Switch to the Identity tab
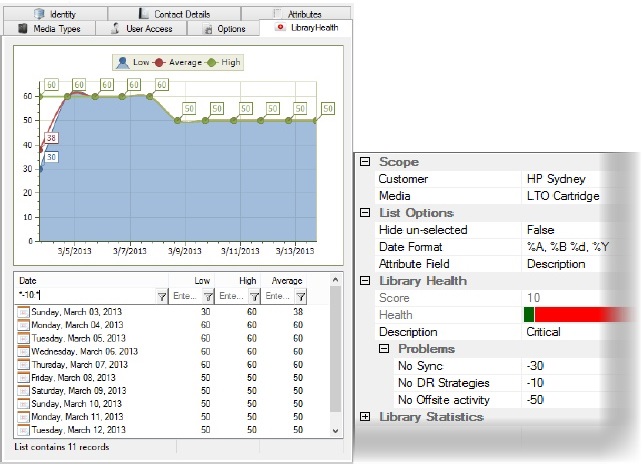 56,14
